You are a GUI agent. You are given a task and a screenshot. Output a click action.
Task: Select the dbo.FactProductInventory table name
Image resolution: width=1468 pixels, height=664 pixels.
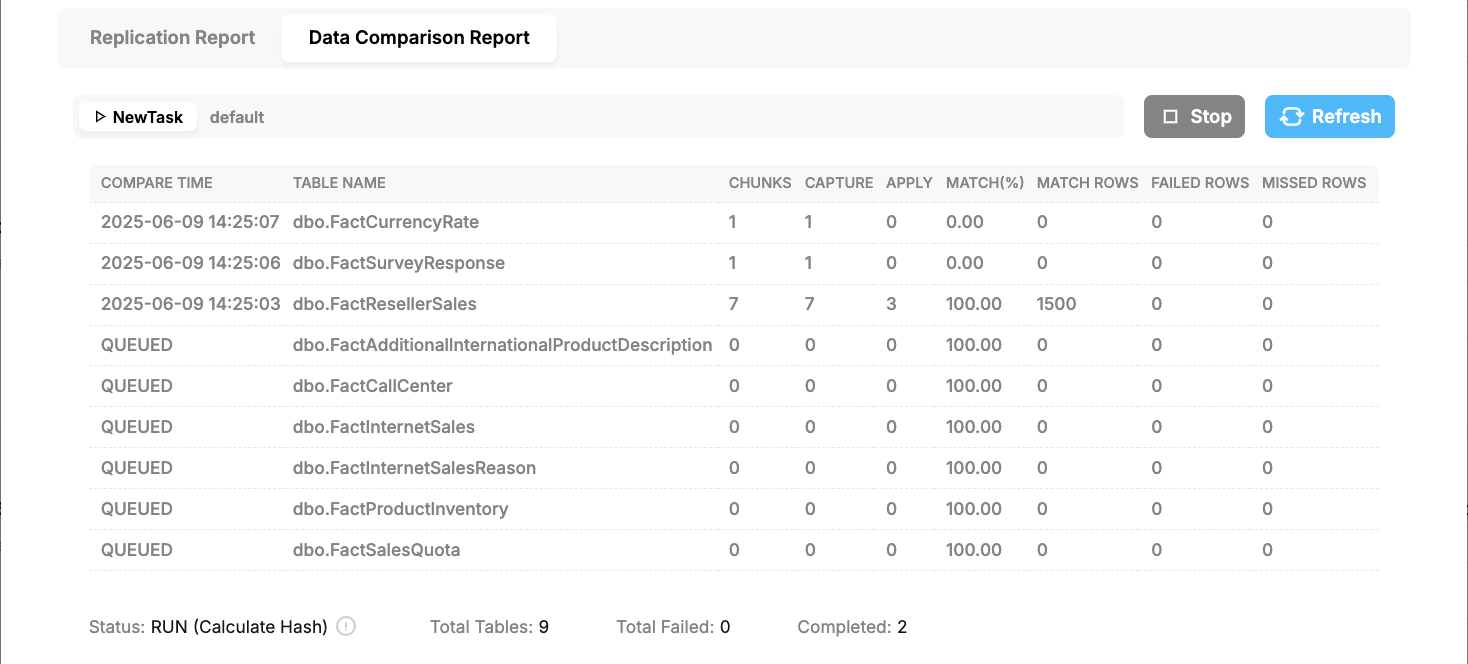401,509
